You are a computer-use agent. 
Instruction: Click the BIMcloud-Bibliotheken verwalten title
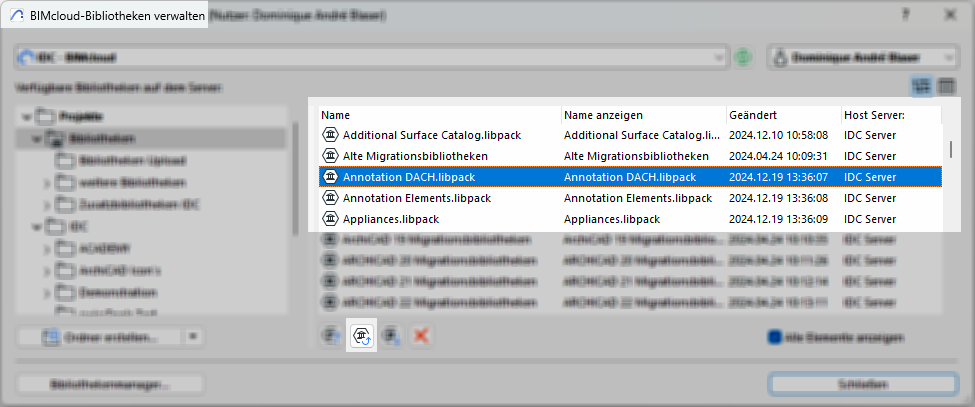[x=117, y=17]
